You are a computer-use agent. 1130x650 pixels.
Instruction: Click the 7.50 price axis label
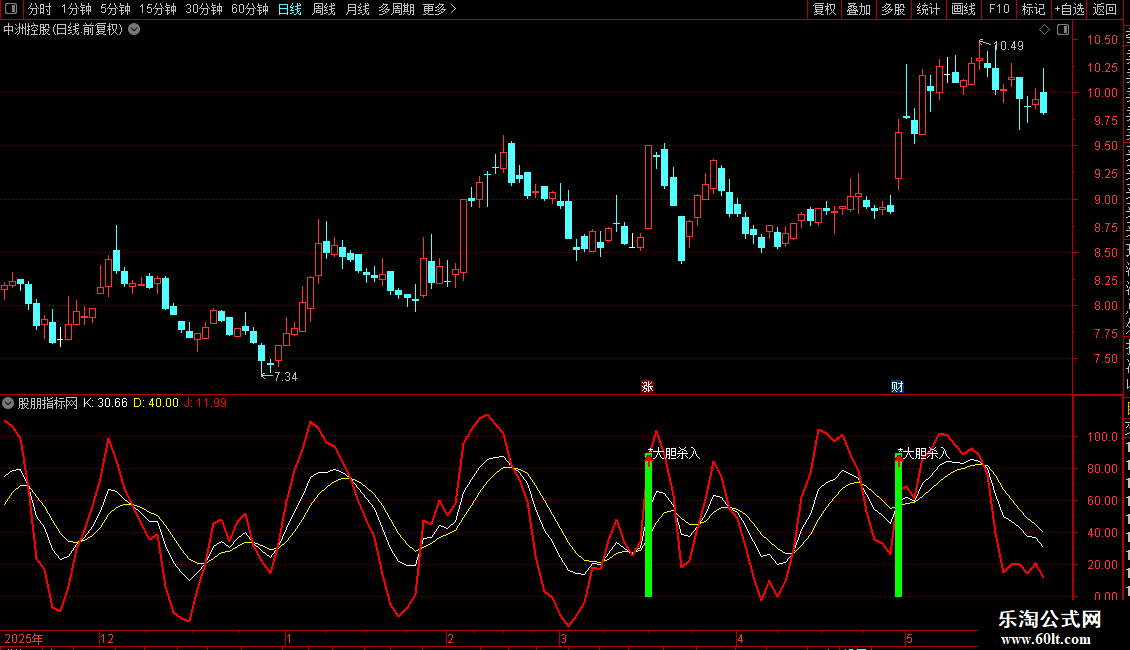pos(1106,359)
